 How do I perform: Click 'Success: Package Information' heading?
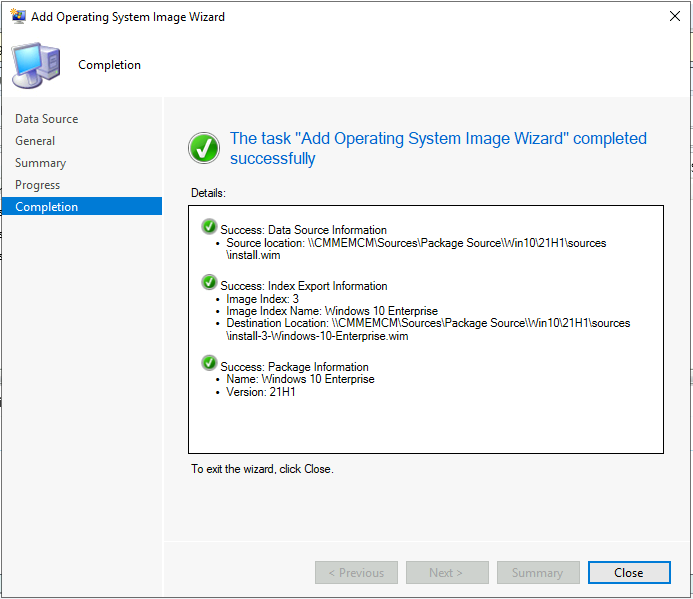coord(294,367)
